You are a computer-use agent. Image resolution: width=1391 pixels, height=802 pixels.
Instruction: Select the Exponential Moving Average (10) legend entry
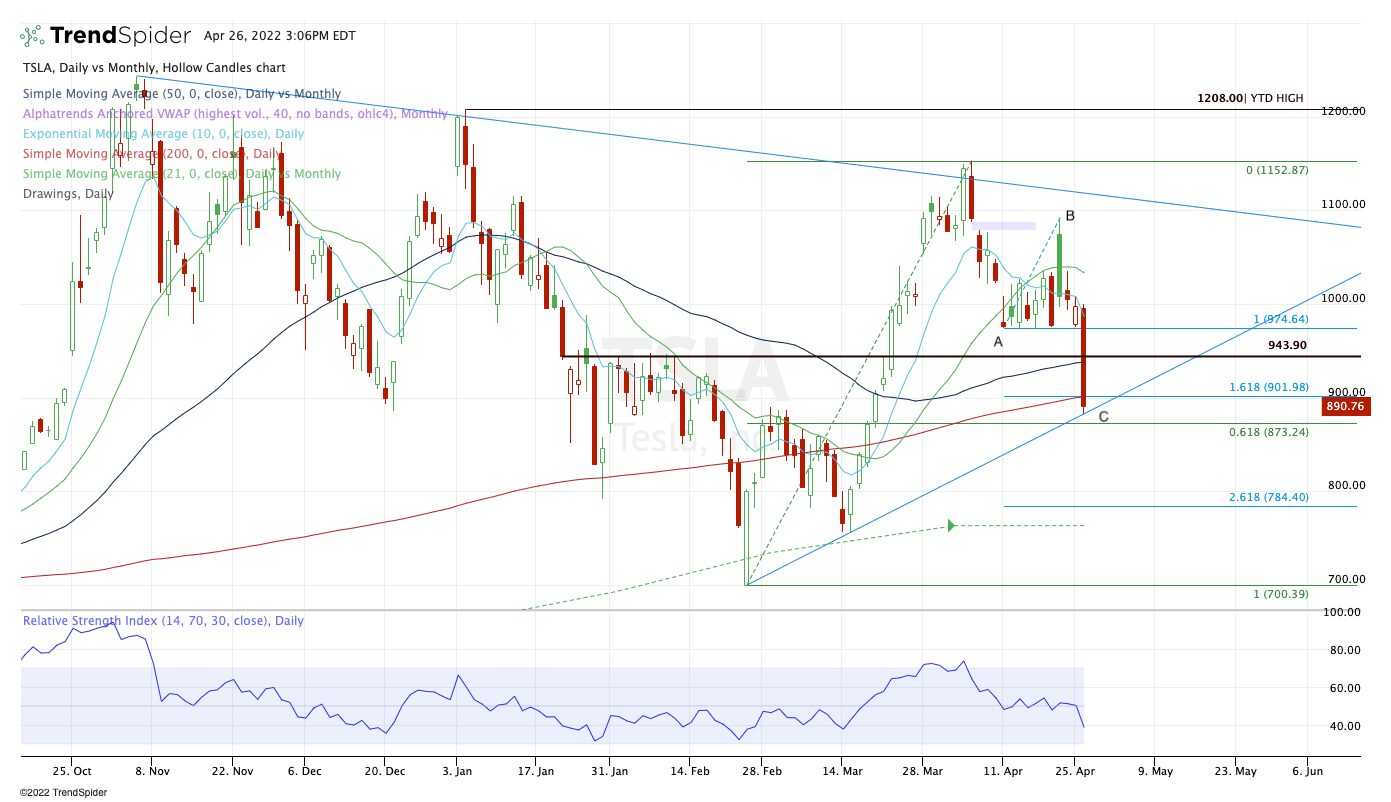pos(163,134)
